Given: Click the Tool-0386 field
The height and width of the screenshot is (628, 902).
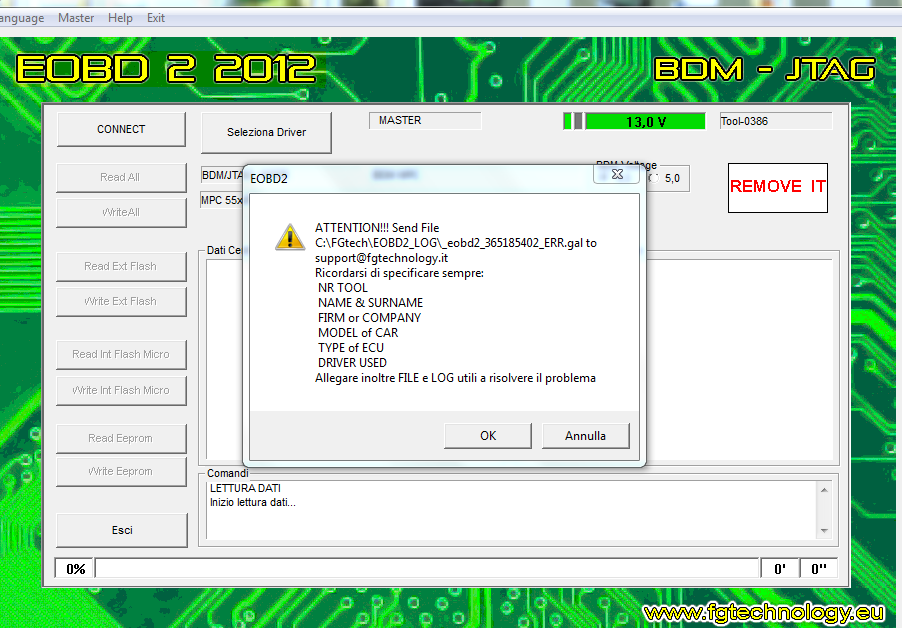Looking at the screenshot, I should click(776, 121).
